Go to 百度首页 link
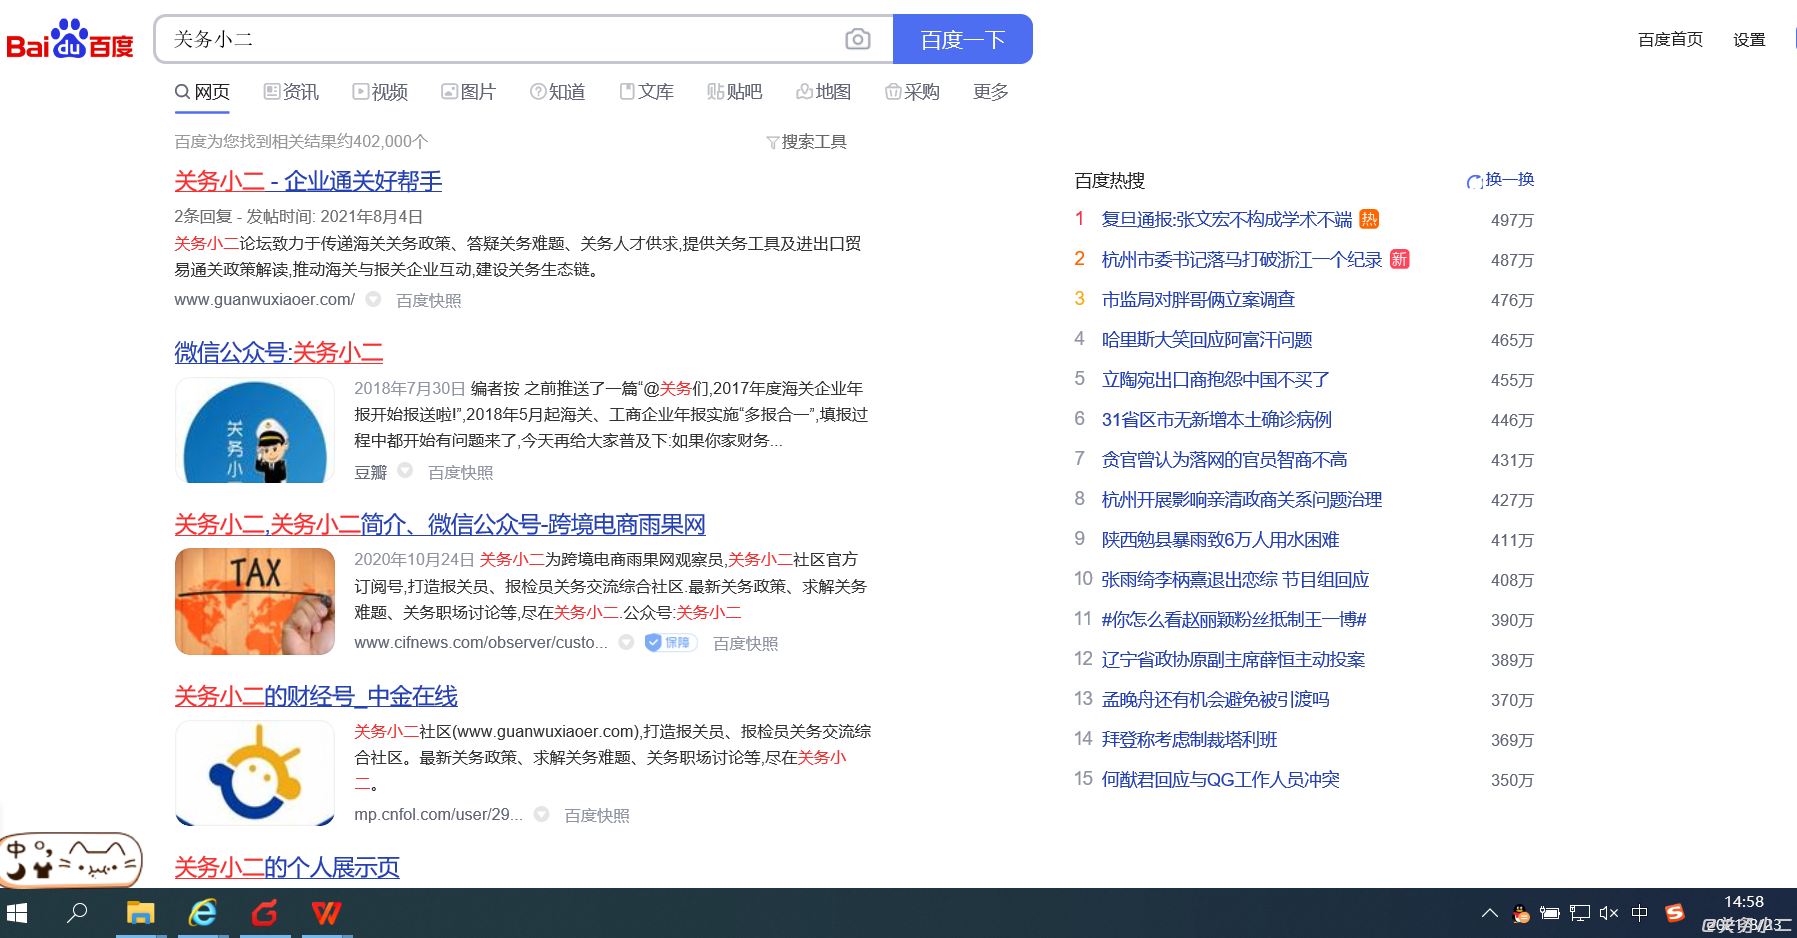Viewport: 1797px width, 938px height. pyautogui.click(x=1670, y=40)
